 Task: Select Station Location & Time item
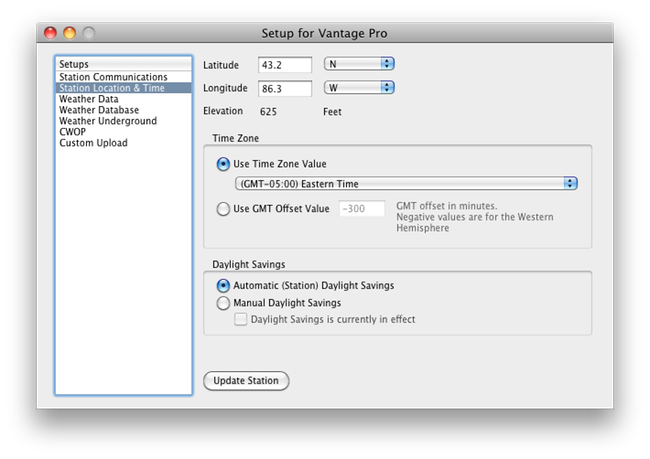(x=124, y=88)
